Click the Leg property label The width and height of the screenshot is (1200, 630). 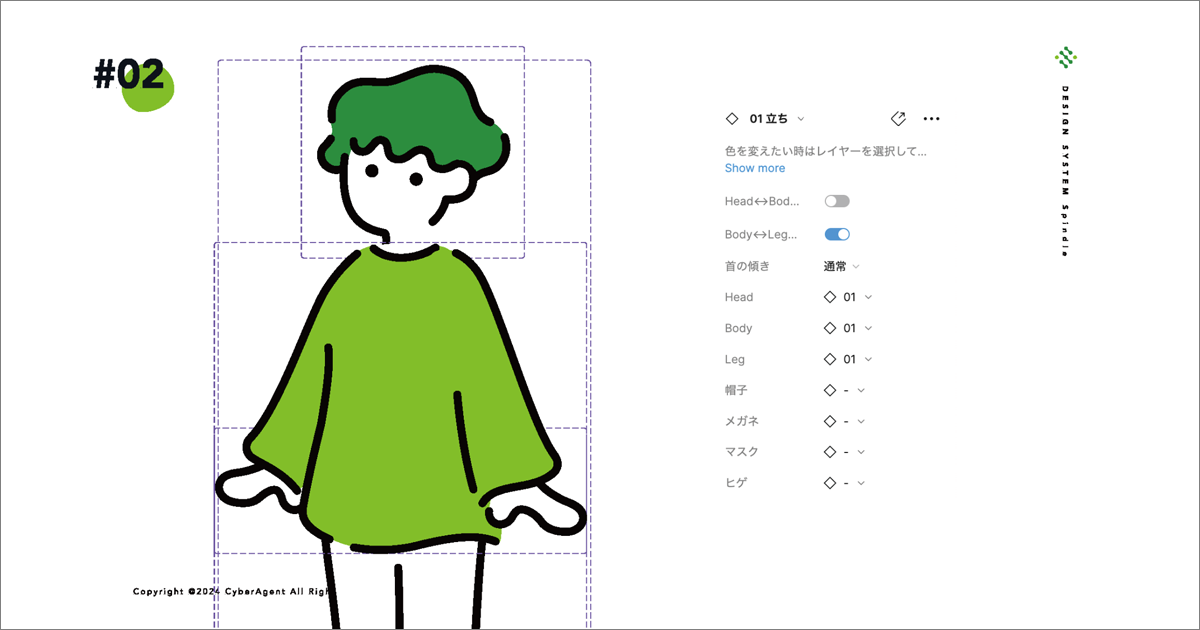[735, 359]
